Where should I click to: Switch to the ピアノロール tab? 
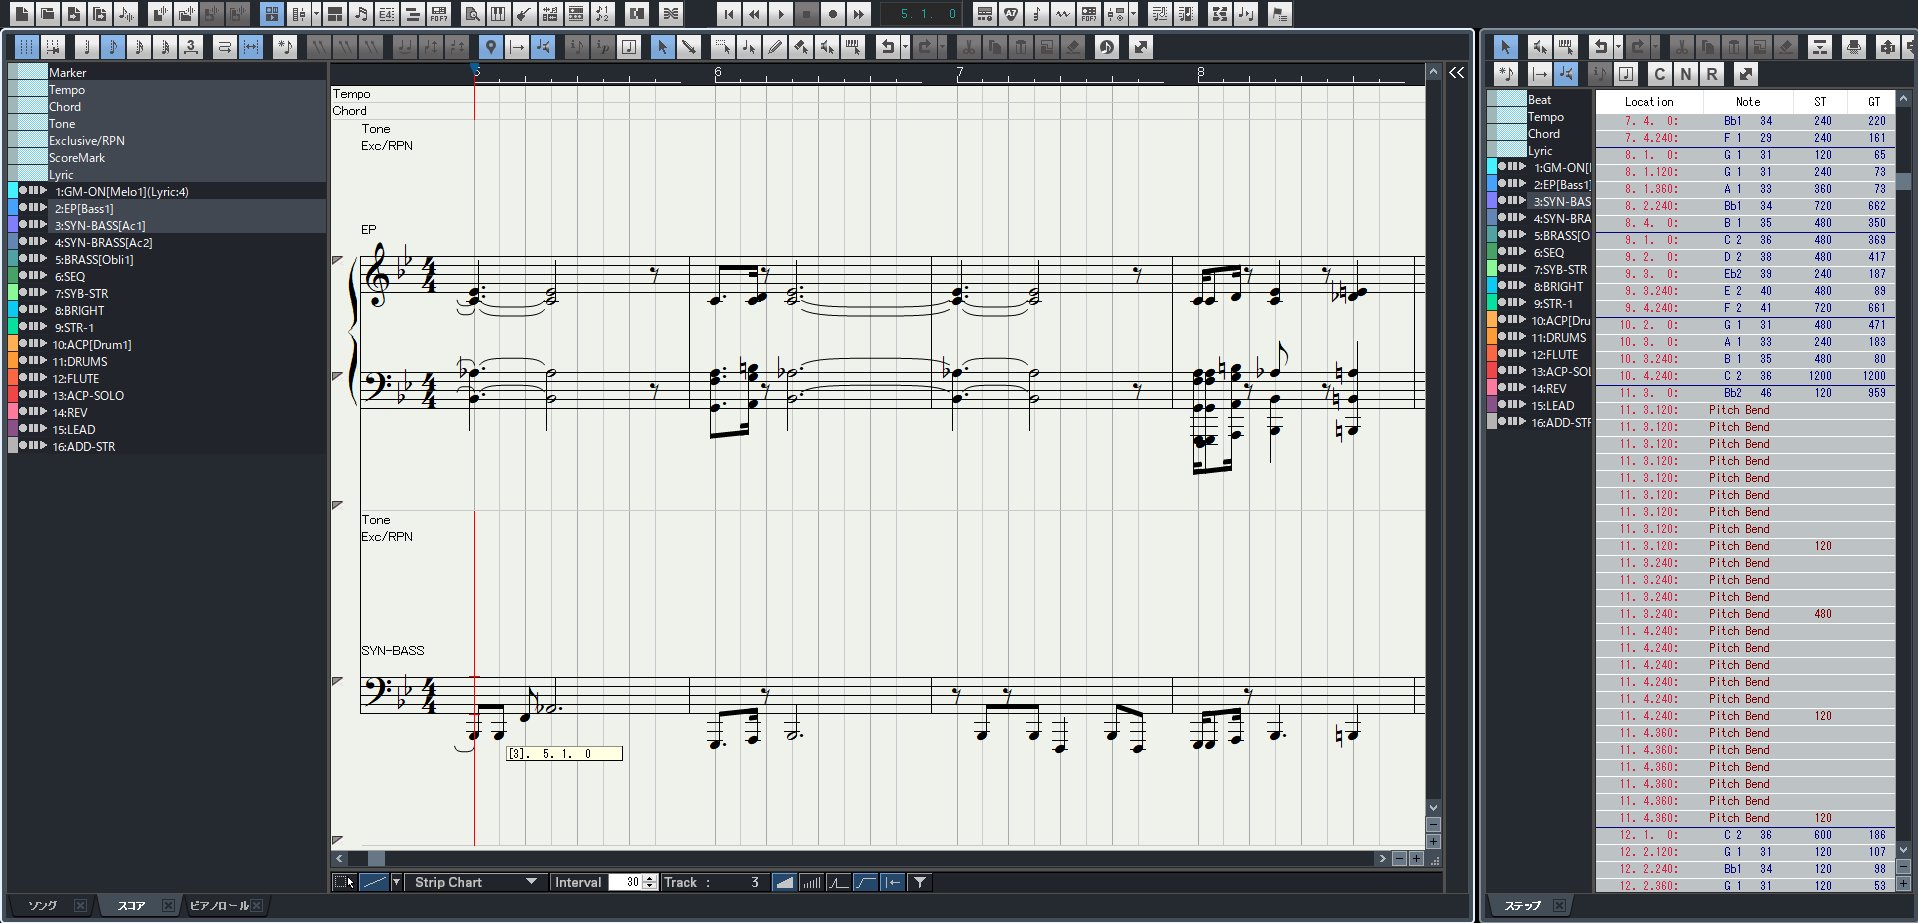219,905
